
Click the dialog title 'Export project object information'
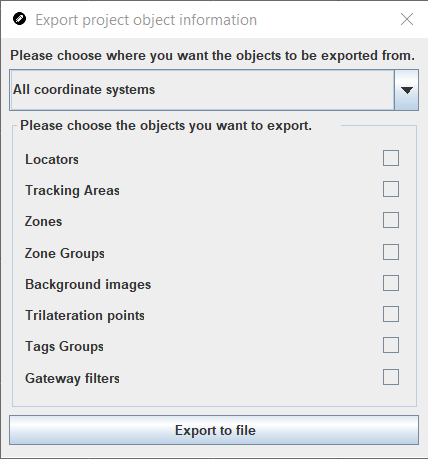[146, 20]
